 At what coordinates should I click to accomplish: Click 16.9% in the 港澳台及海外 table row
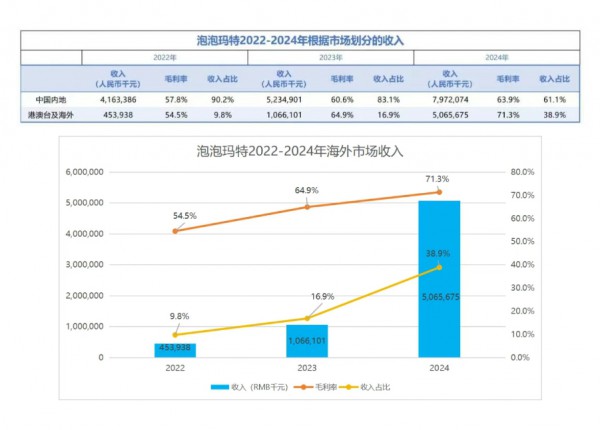pos(388,115)
